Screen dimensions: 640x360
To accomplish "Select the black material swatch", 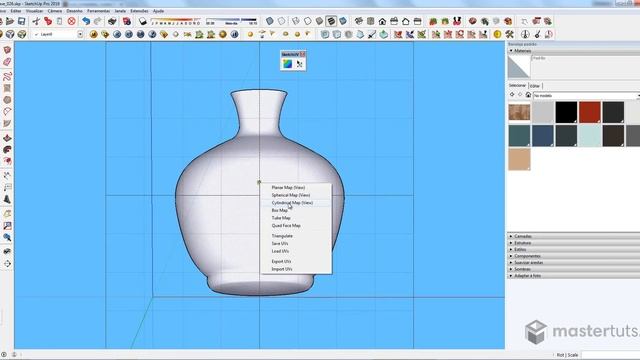I will coord(566,112).
